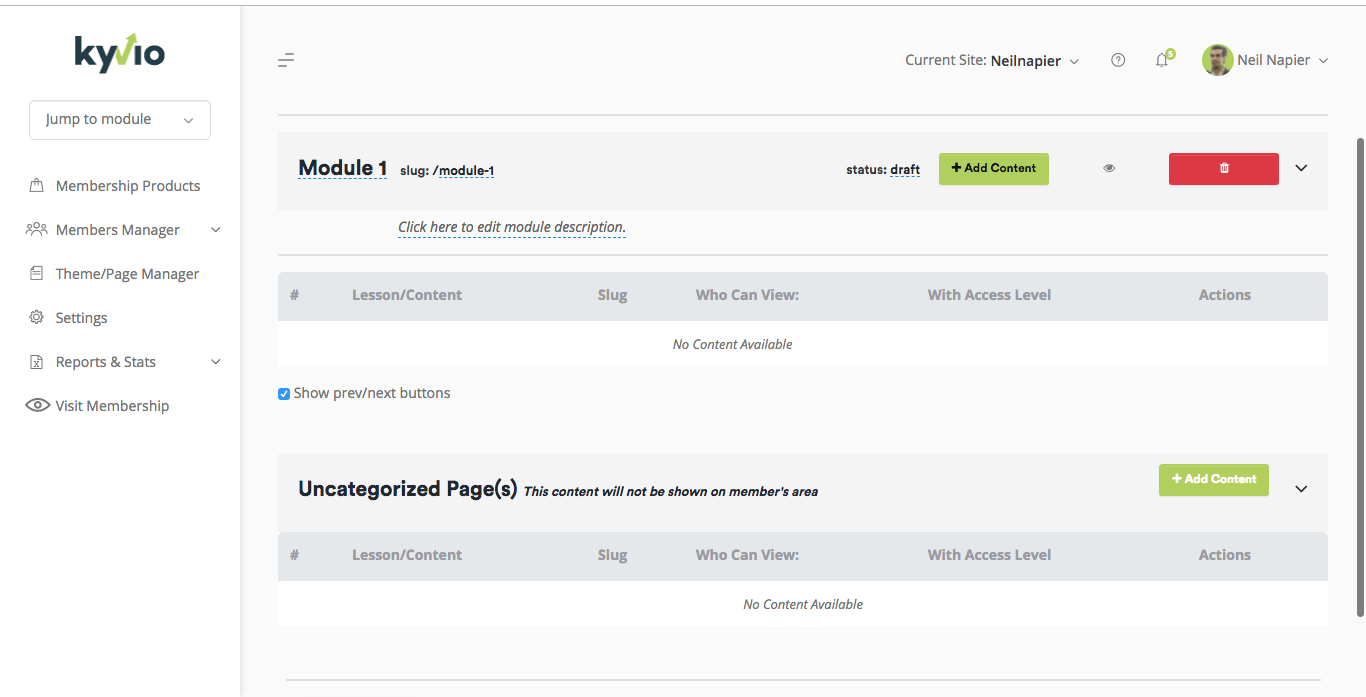Screen dimensions: 1366x697
Task: Open Reports & Stats in sidebar
Action: [x=106, y=362]
